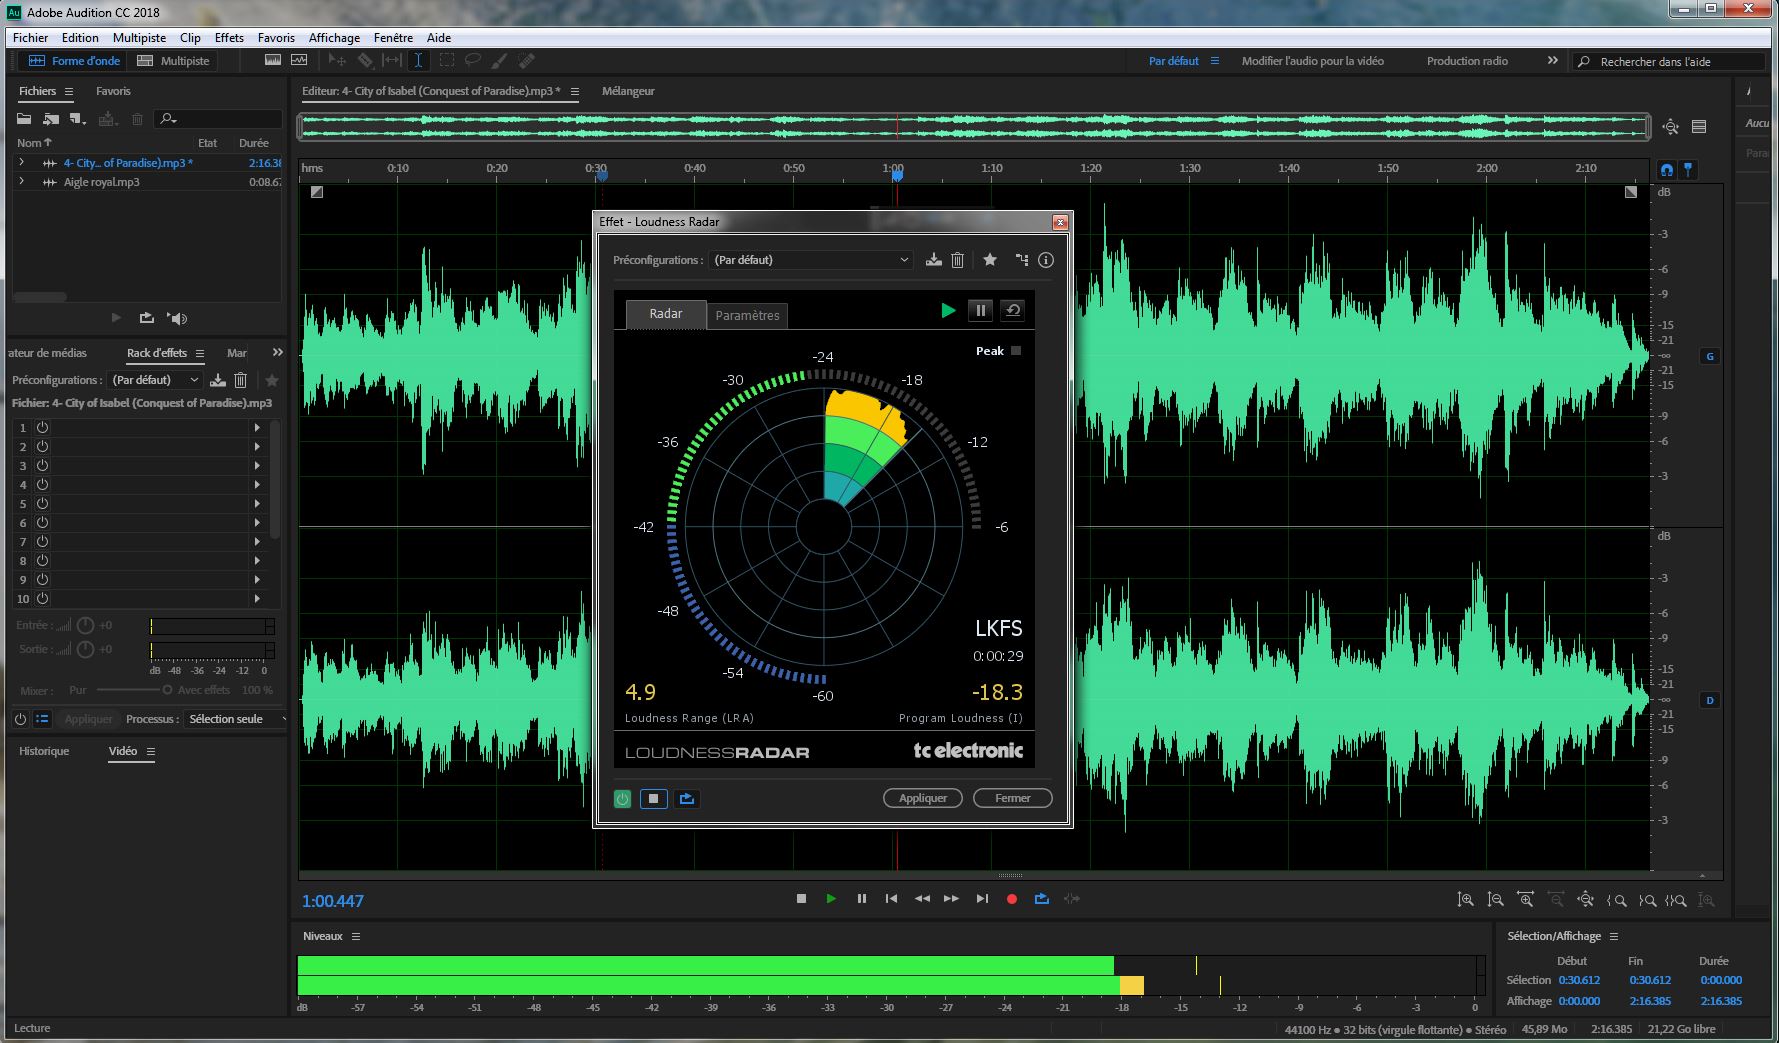
Task: Toggle loop preview in Fichiers panel
Action: [147, 318]
